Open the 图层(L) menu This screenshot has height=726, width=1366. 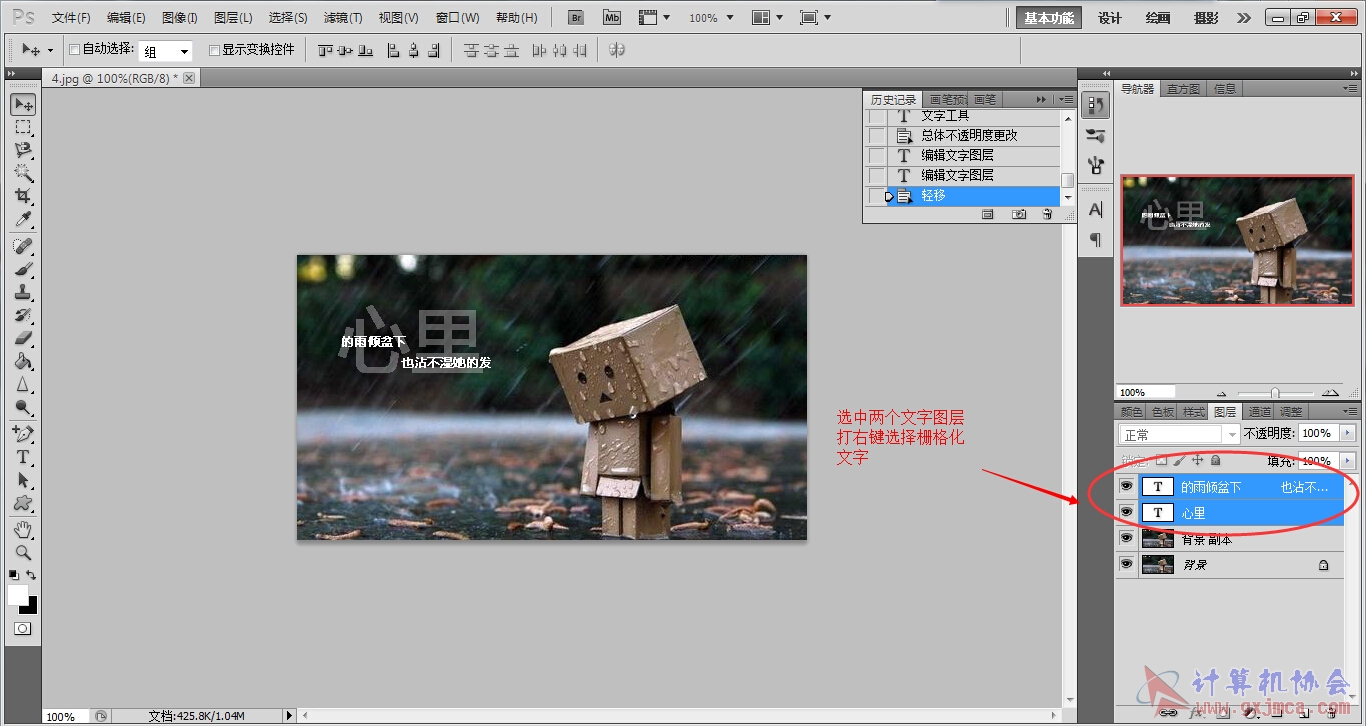coord(233,18)
